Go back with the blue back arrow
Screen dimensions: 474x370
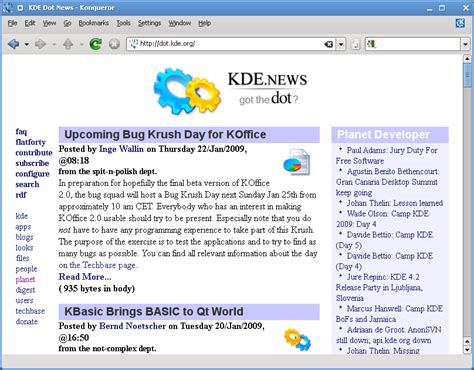click(x=13, y=44)
